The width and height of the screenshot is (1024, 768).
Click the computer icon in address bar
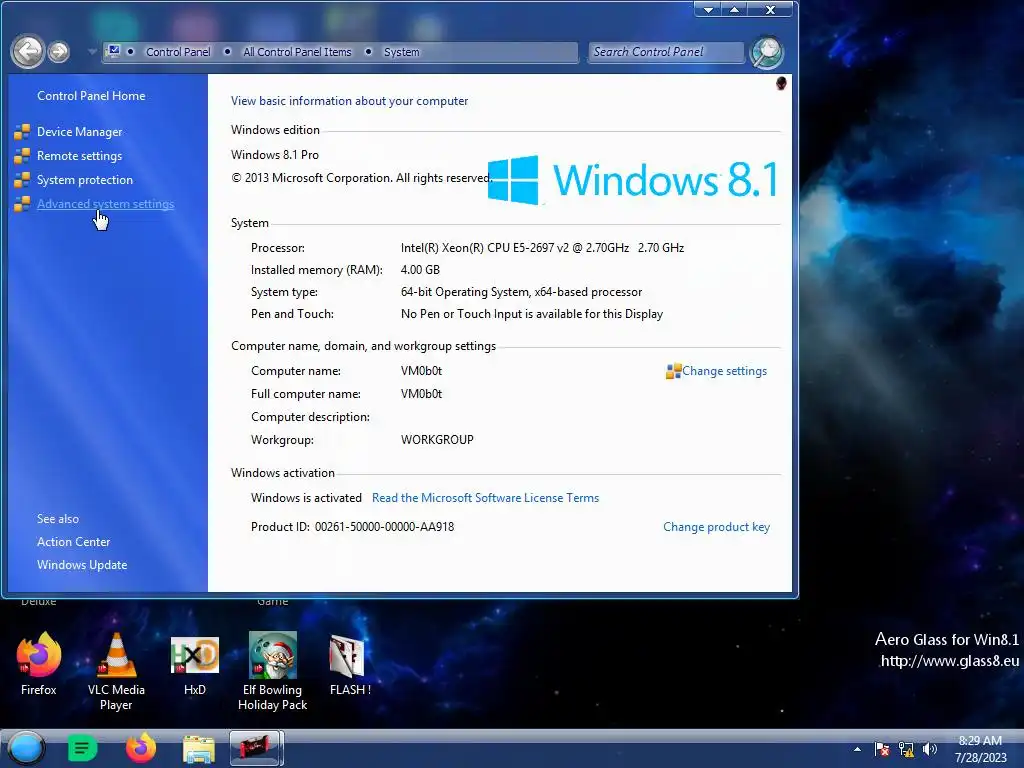[113, 51]
